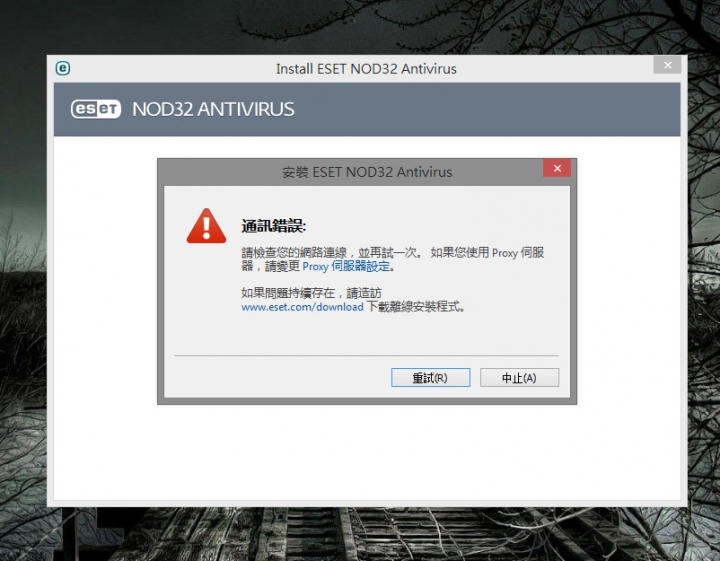Open the Proxy 伺服器設定 link
Screen dimensions: 720x561
point(348,267)
